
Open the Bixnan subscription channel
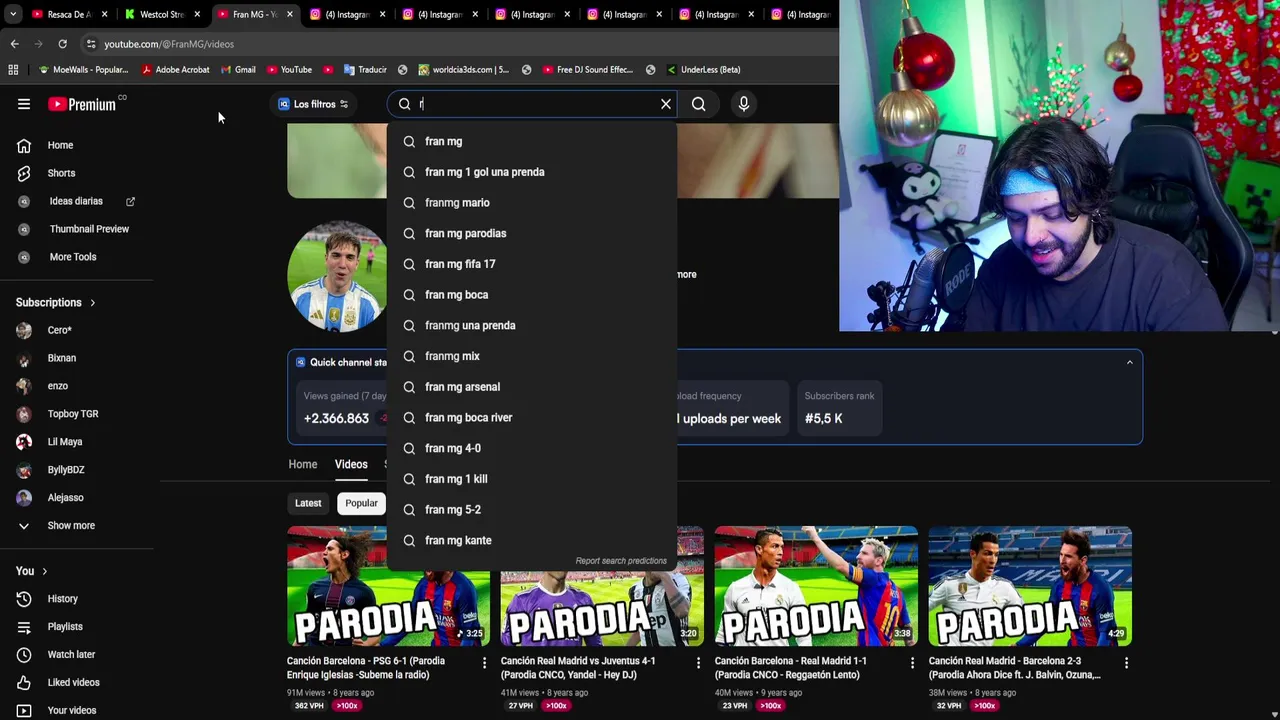(x=61, y=358)
